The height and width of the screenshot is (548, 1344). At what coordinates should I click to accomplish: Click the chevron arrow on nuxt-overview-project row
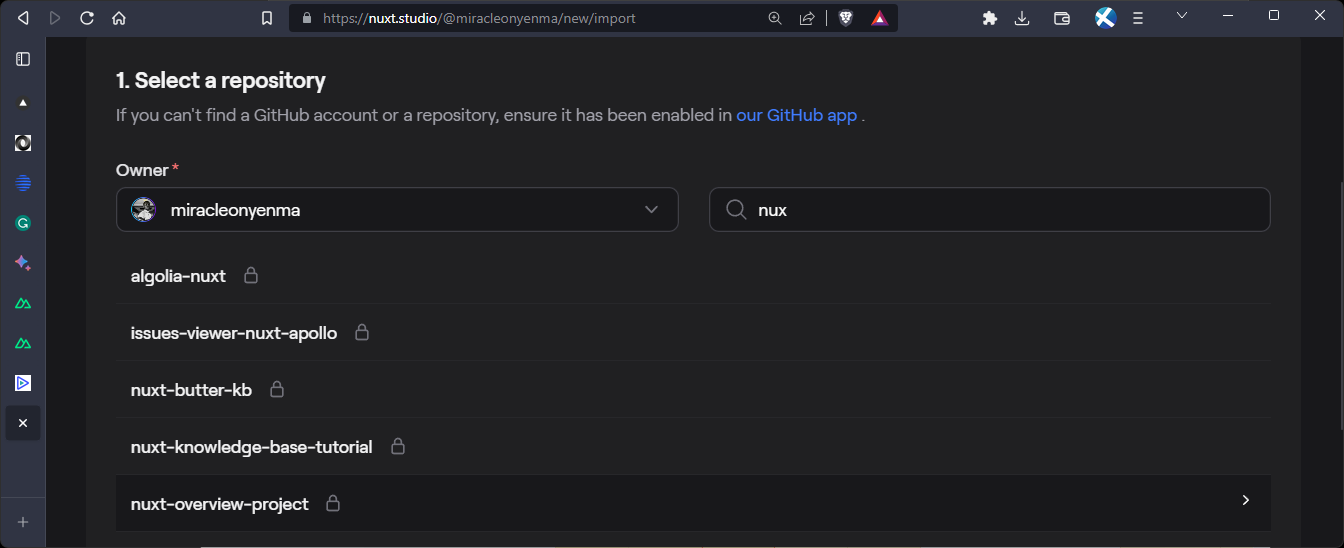tap(1245, 500)
